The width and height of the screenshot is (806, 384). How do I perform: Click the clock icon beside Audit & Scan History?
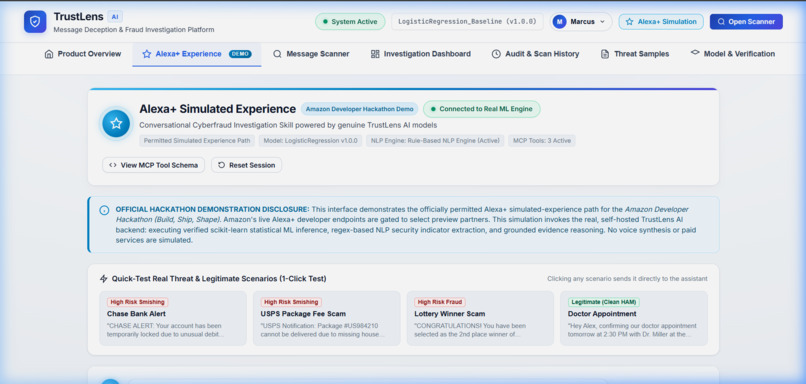tap(496, 54)
